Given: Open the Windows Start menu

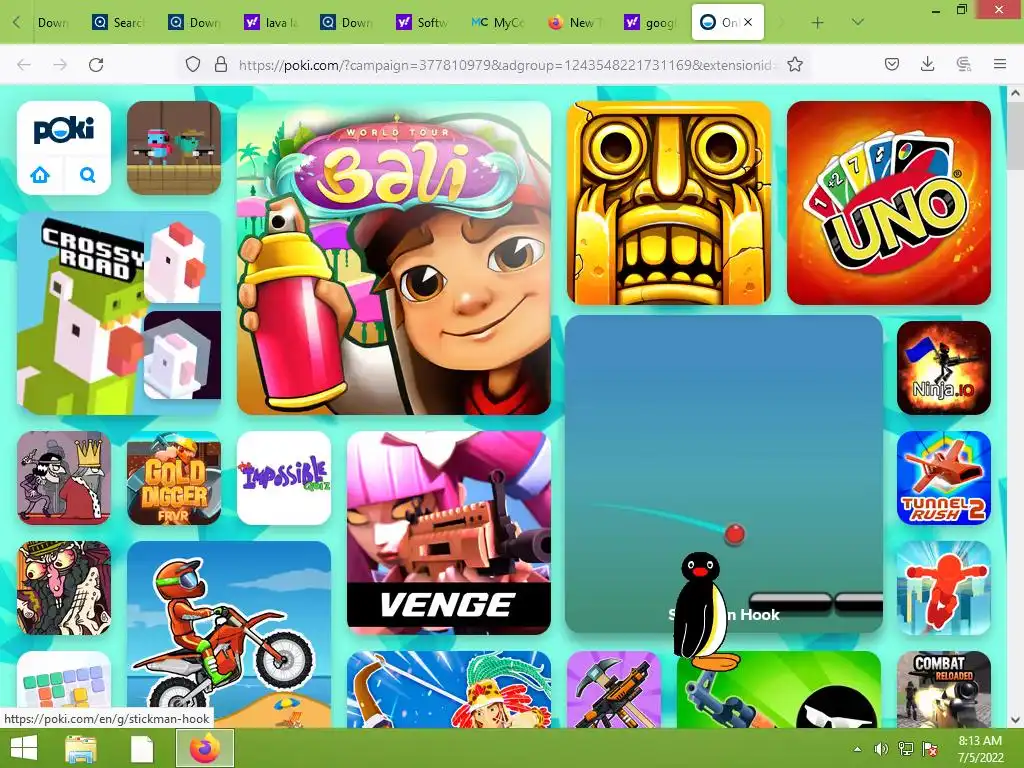Looking at the screenshot, I should [24, 748].
